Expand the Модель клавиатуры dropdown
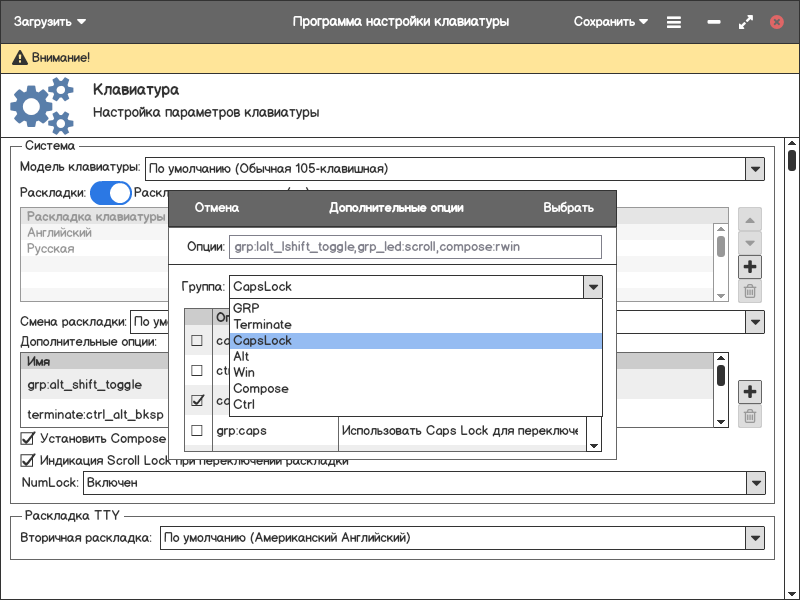This screenshot has height=600, width=800. 755,169
